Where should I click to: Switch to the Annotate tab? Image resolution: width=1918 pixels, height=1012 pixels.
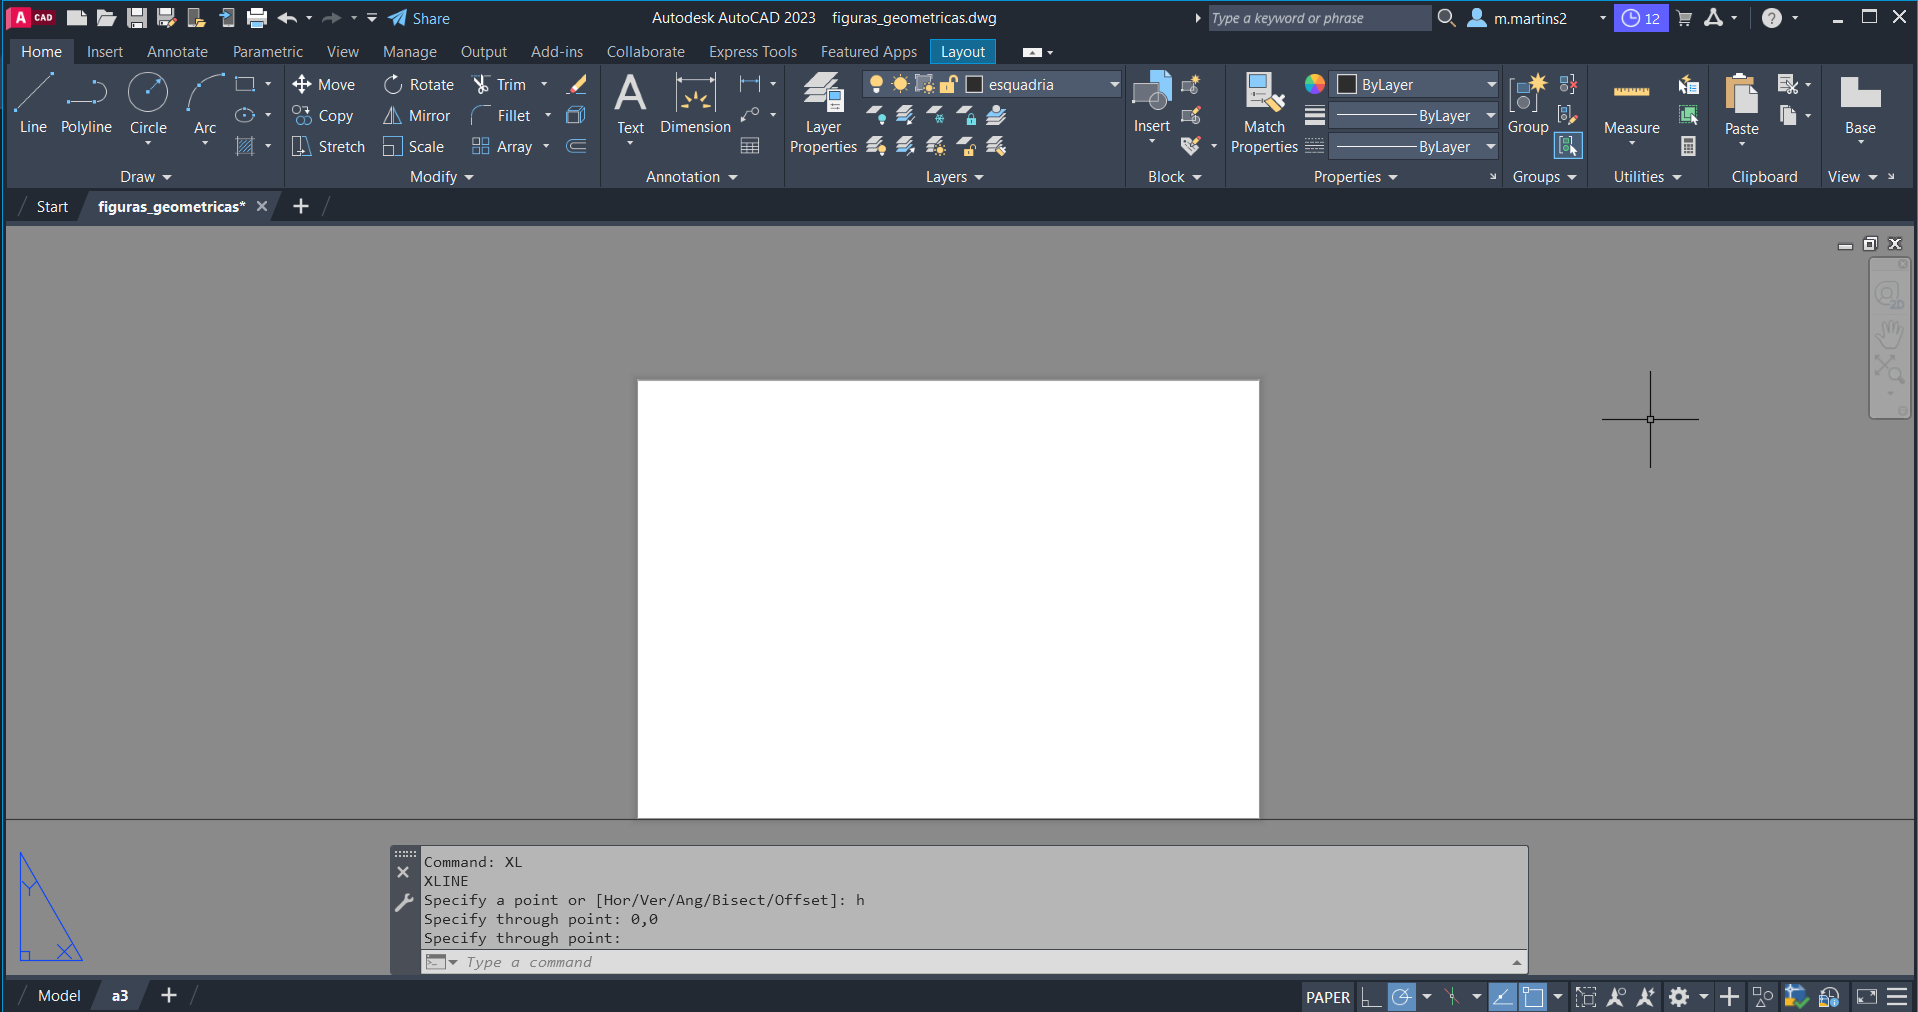tap(177, 52)
